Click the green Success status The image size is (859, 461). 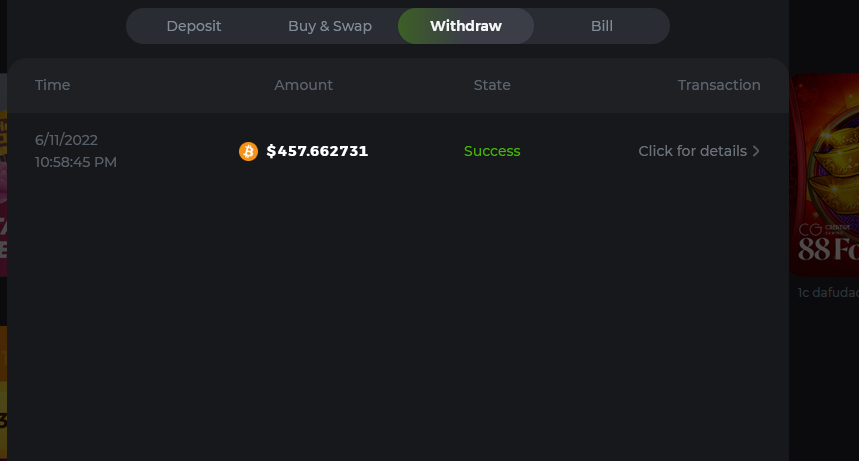point(492,151)
